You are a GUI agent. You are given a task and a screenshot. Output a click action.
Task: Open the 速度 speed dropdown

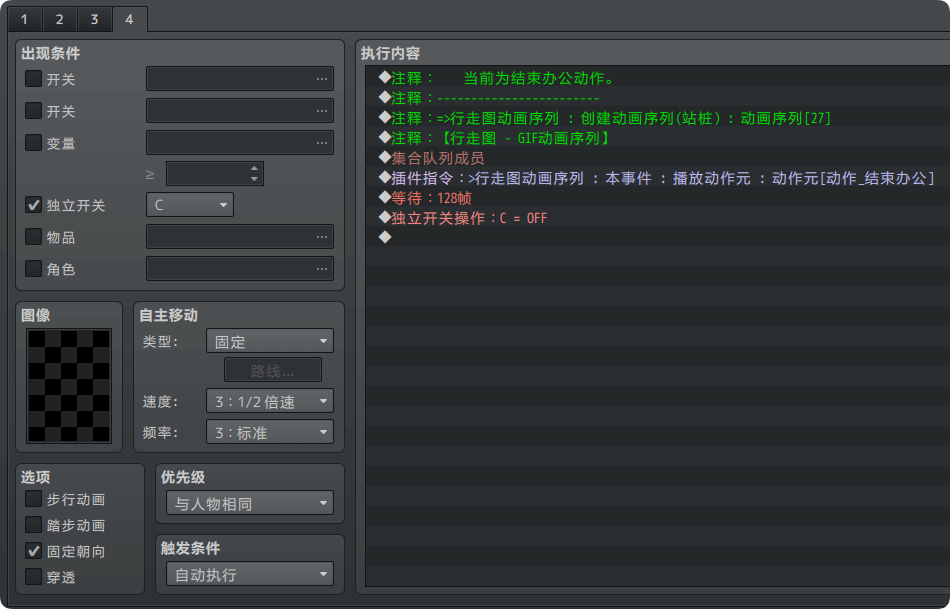point(269,401)
